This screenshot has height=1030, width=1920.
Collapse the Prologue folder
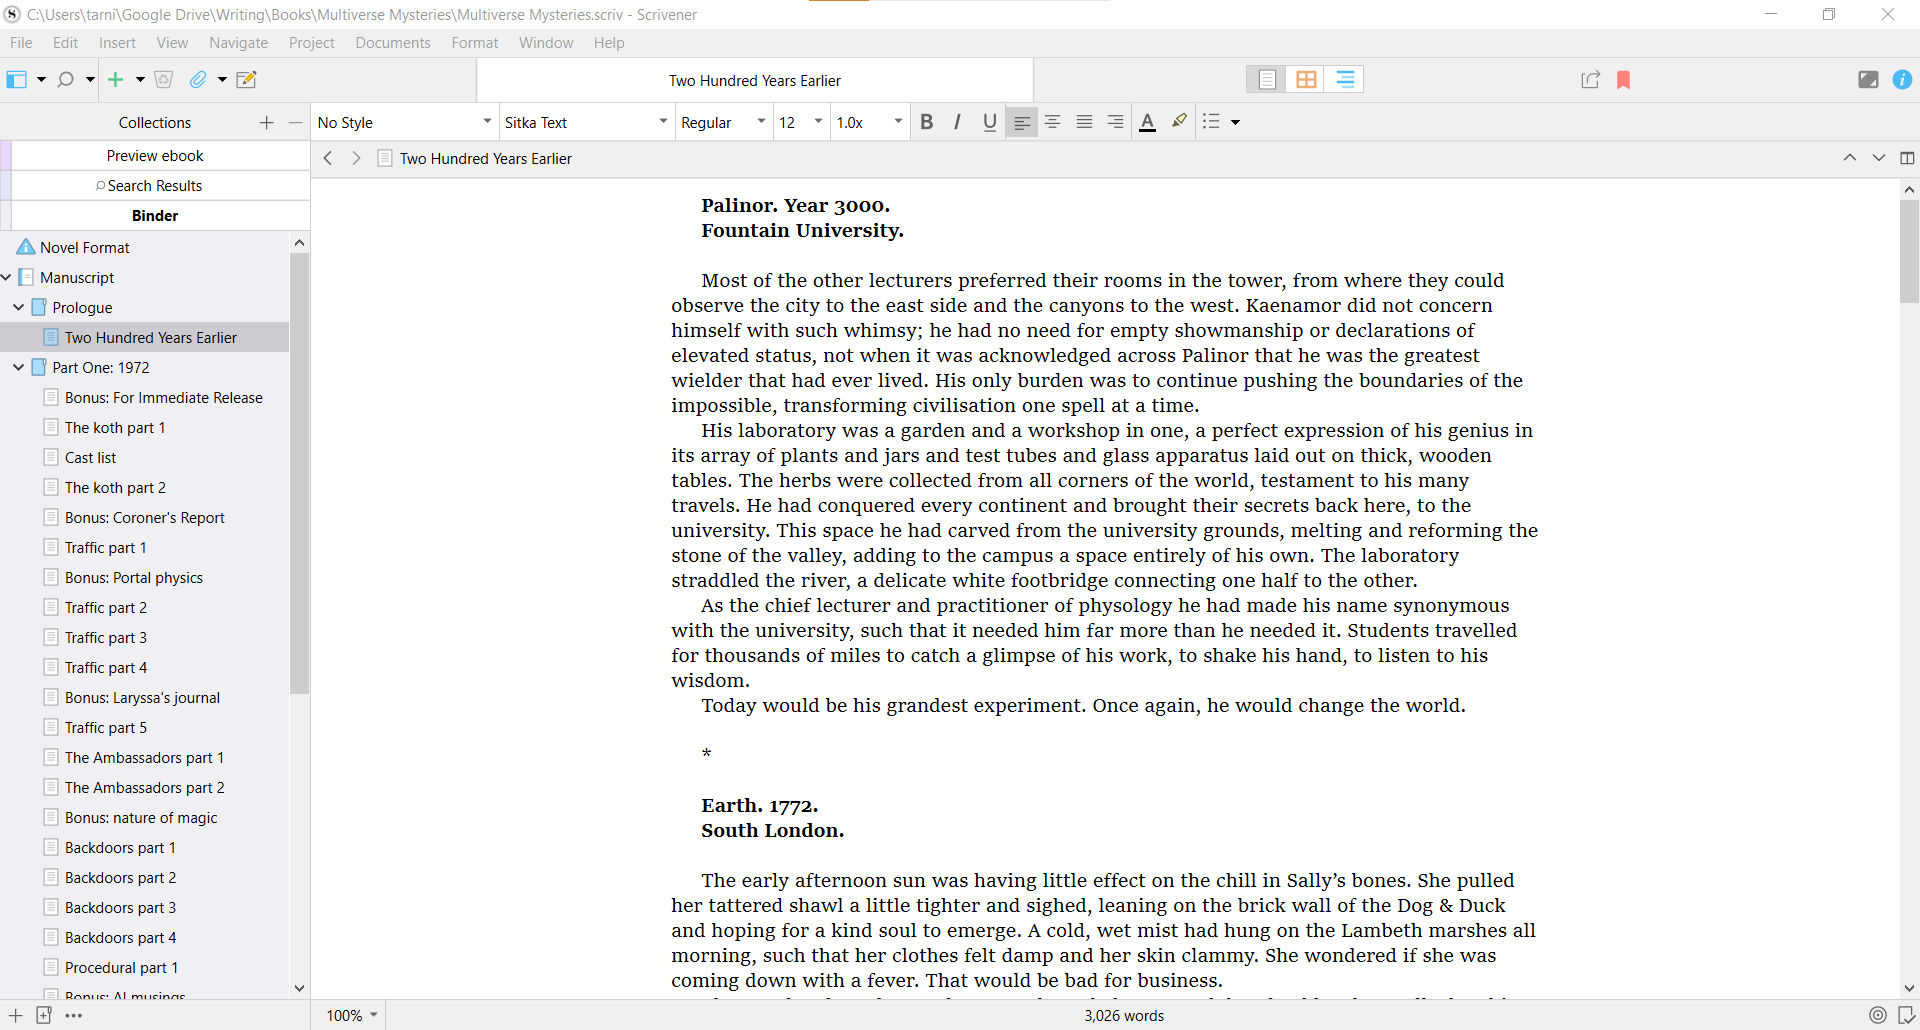[18, 307]
